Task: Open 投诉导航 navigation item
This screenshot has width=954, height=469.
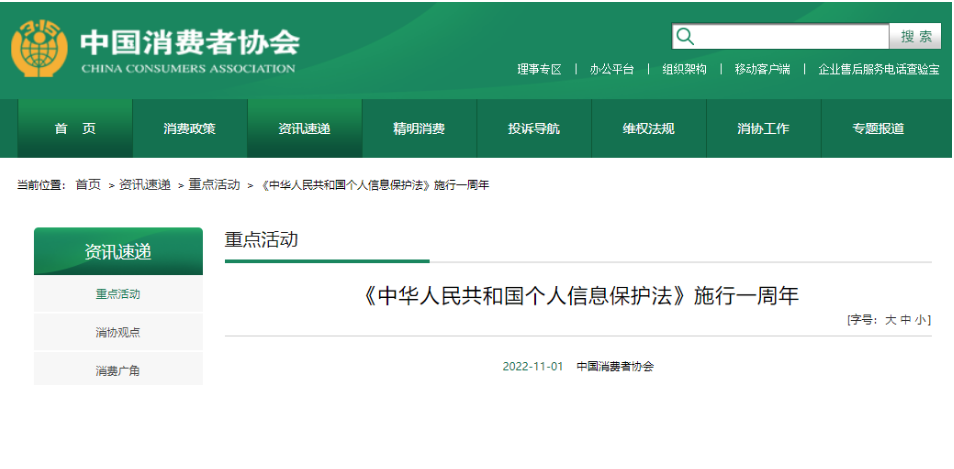Action: point(534,128)
